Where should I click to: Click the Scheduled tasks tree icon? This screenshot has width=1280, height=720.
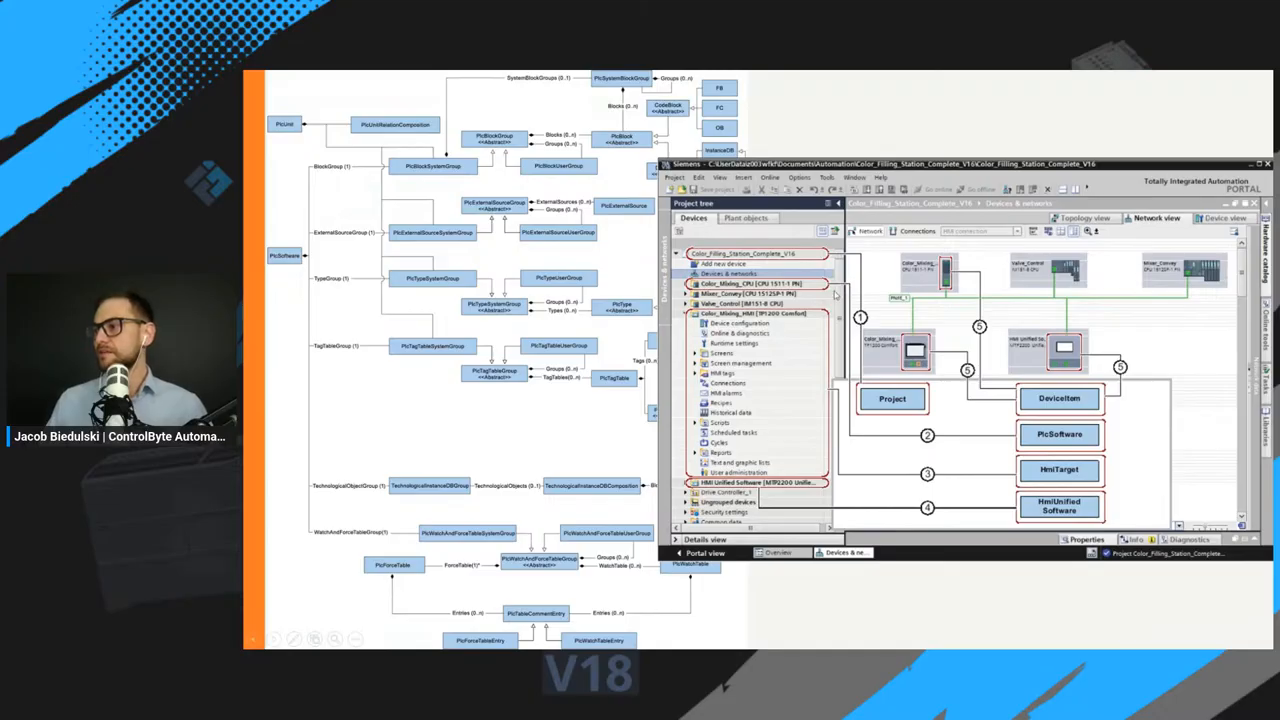click(704, 433)
